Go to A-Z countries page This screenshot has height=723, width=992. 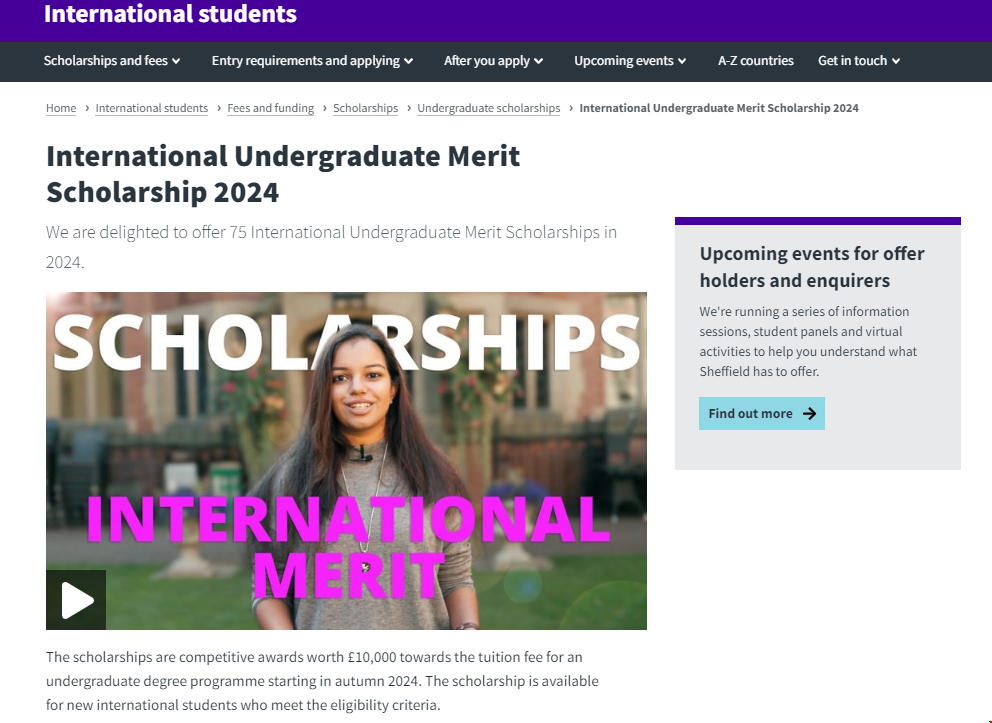click(x=755, y=61)
